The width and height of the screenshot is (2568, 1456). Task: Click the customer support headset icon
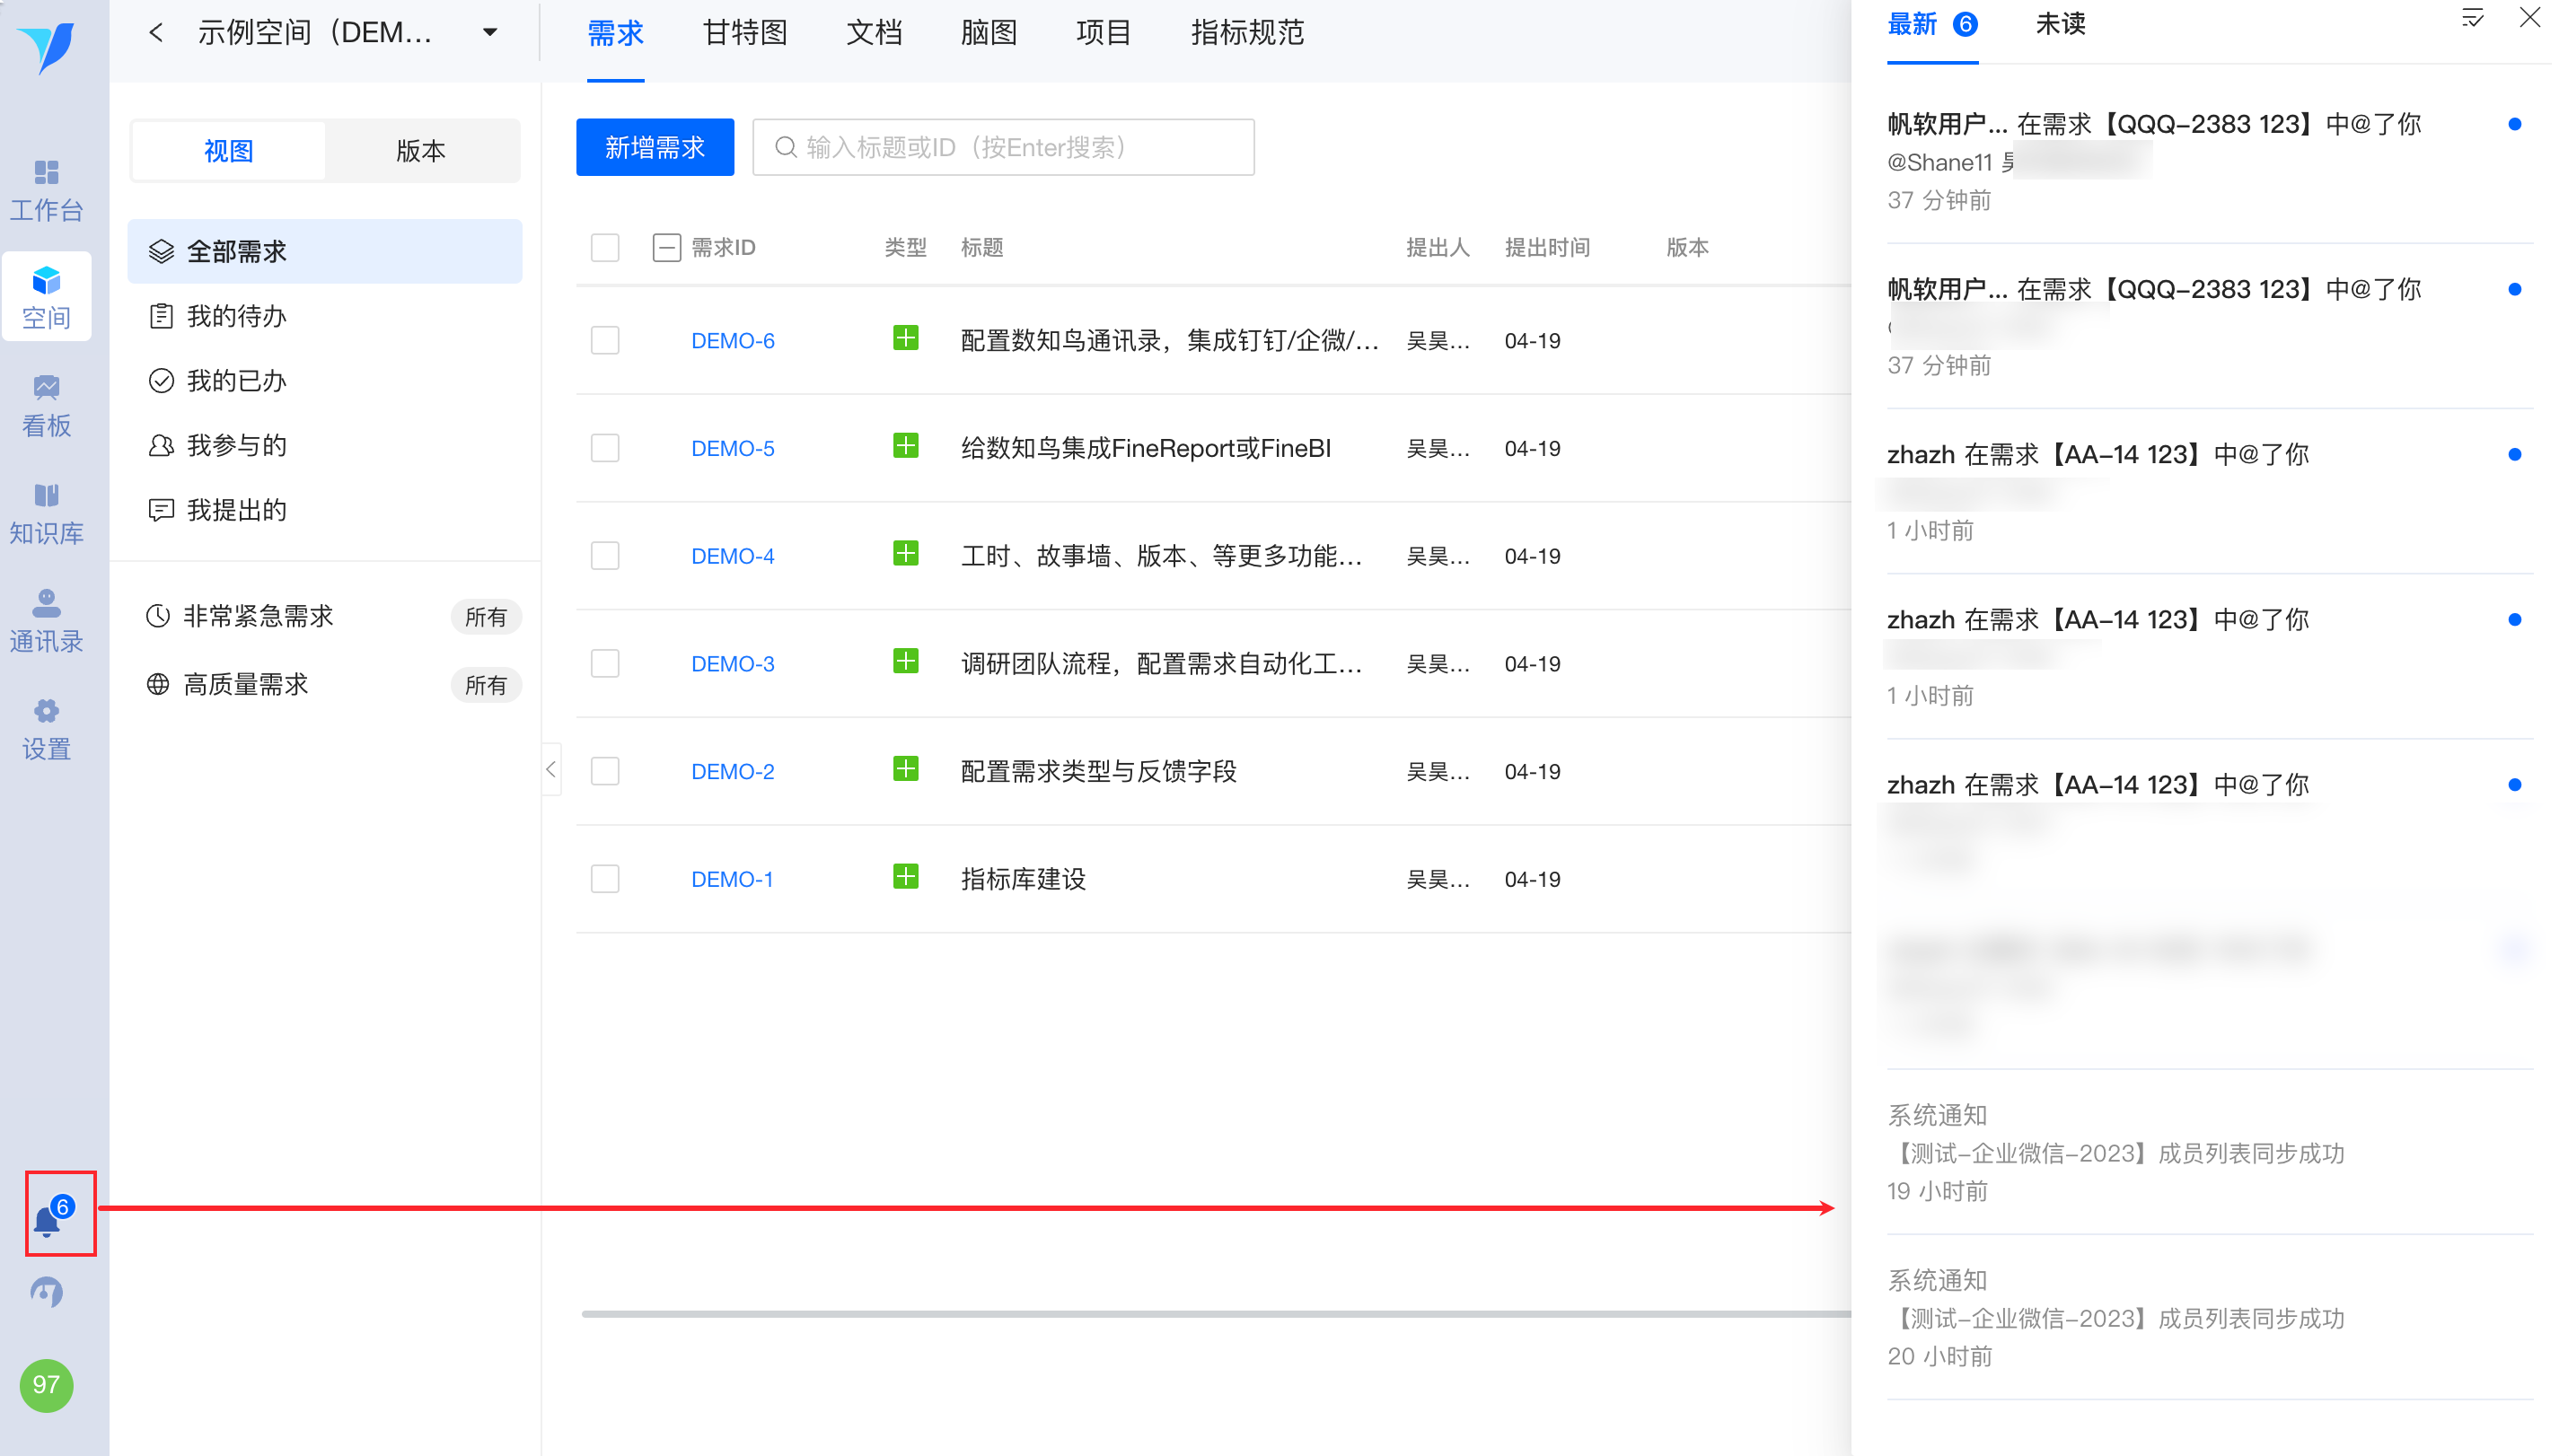[46, 1292]
